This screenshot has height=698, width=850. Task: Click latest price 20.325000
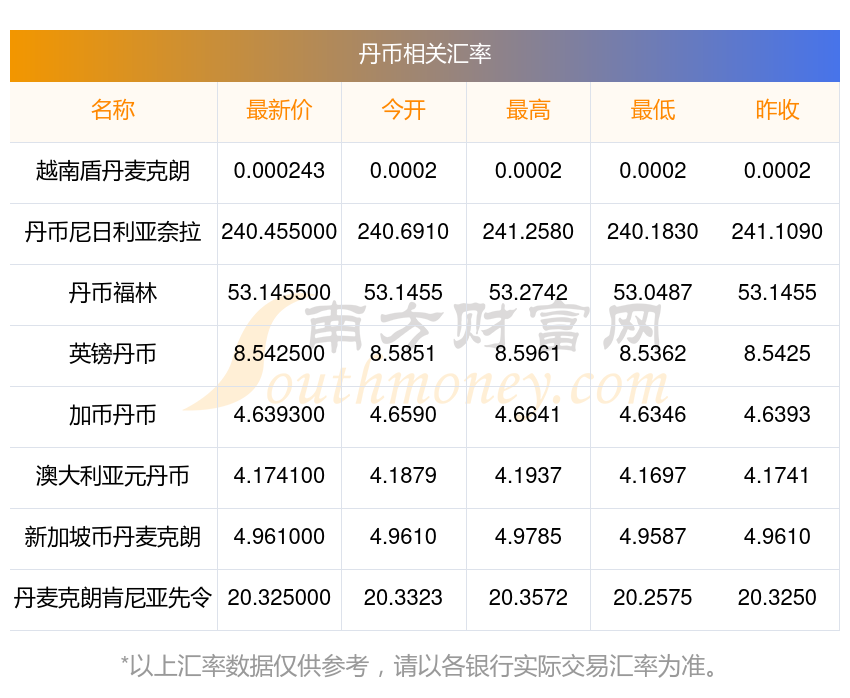tap(279, 598)
